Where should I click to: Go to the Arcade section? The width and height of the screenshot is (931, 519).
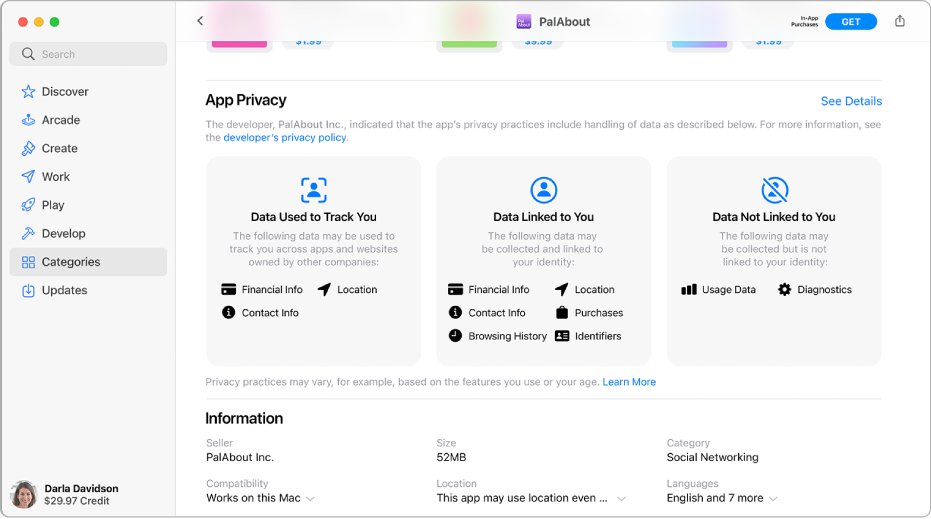pos(61,120)
